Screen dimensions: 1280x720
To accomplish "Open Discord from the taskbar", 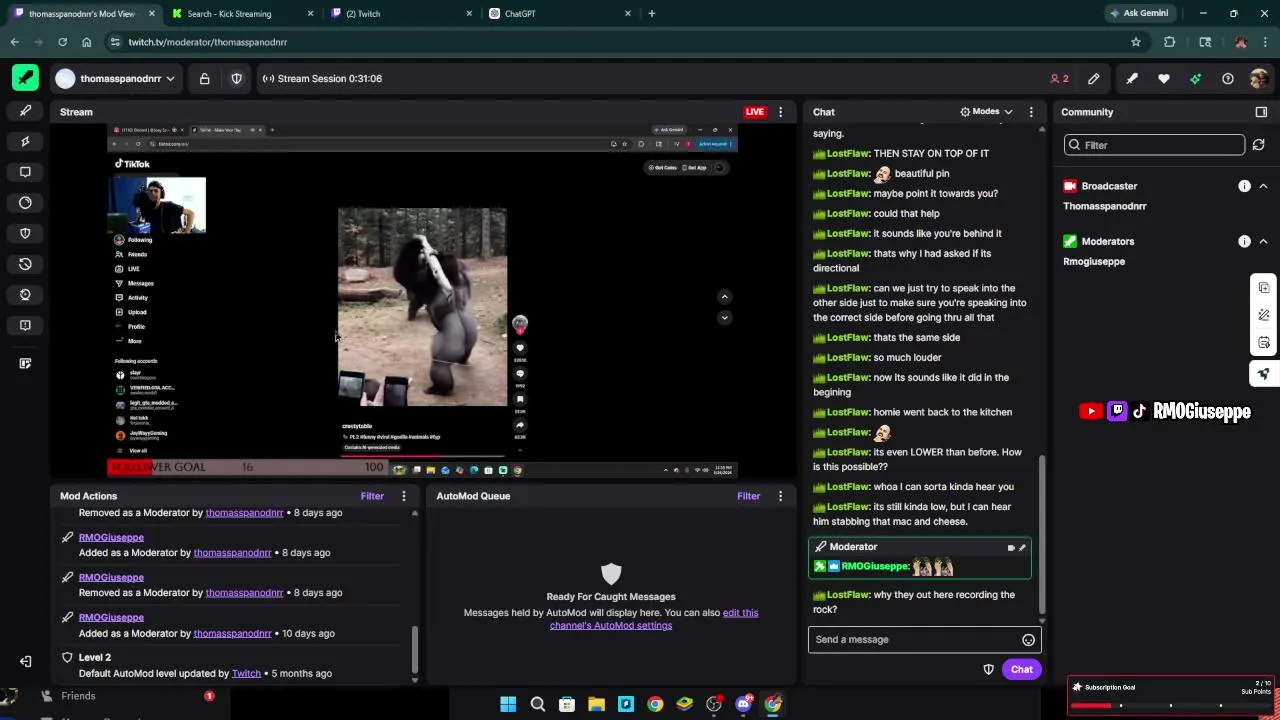I will click(x=743, y=704).
